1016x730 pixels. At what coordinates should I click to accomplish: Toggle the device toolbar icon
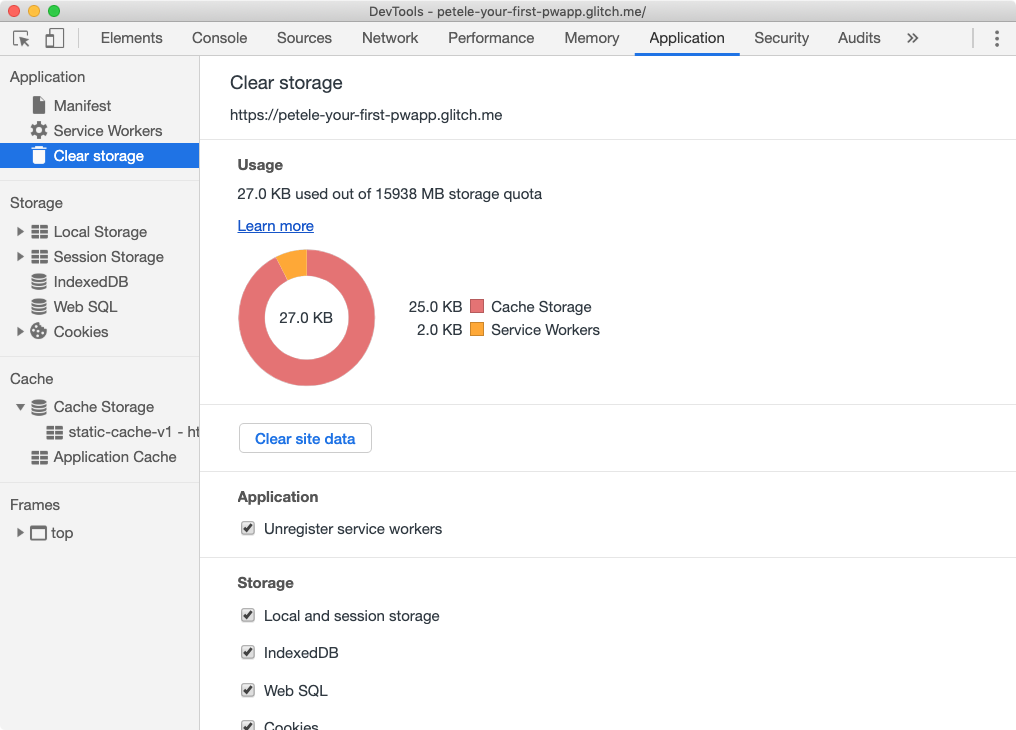54,38
